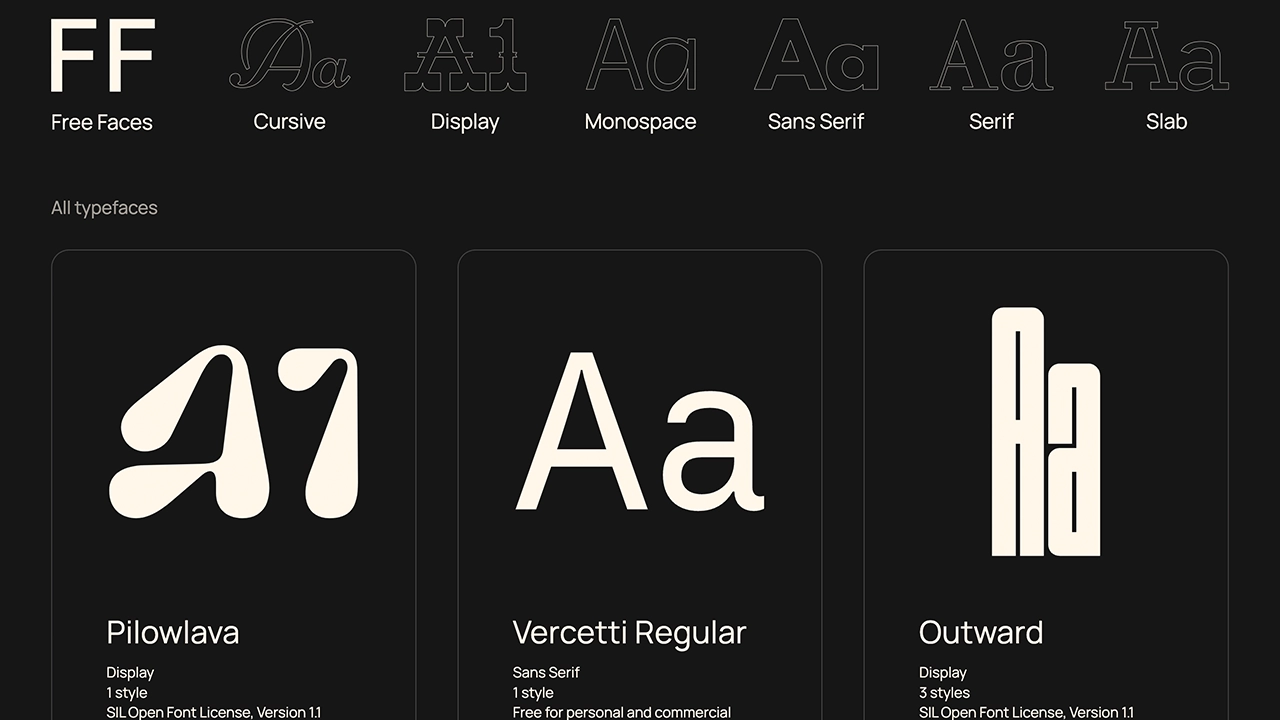Go to the Cursive text label
Viewport: 1280px width, 720px height.
click(289, 122)
